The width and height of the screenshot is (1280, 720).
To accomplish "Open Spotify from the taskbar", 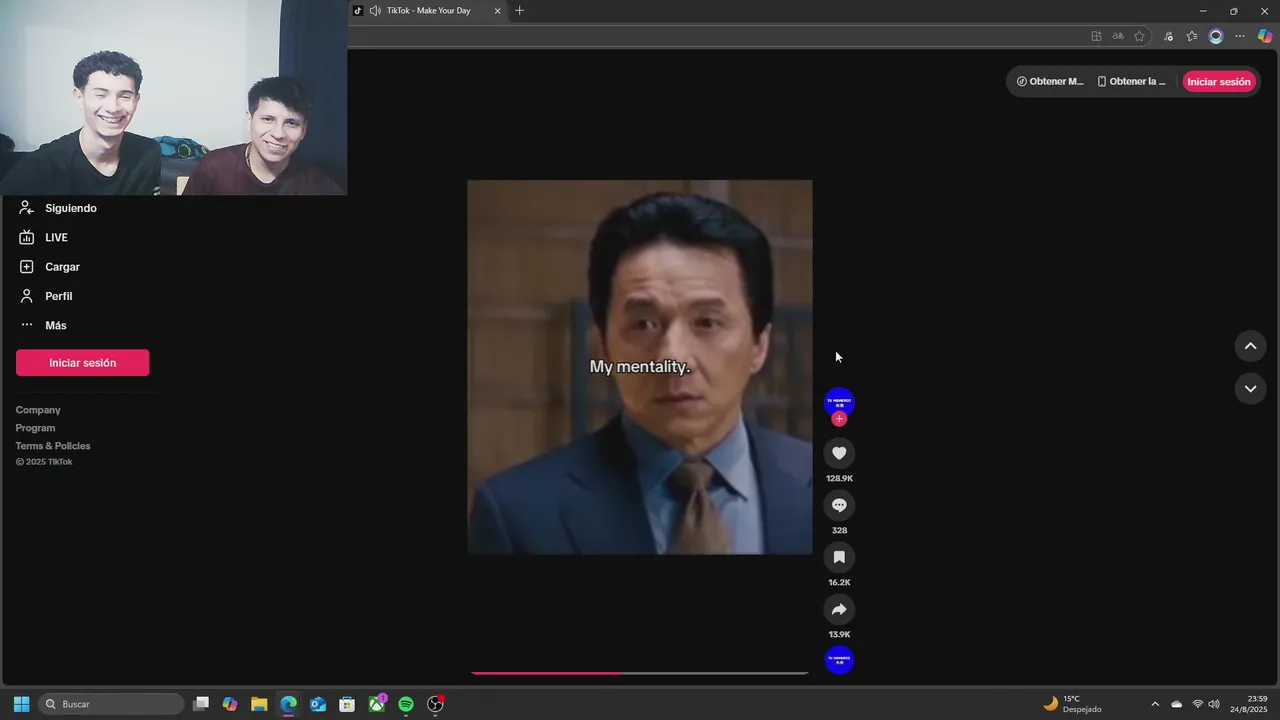I will (406, 704).
